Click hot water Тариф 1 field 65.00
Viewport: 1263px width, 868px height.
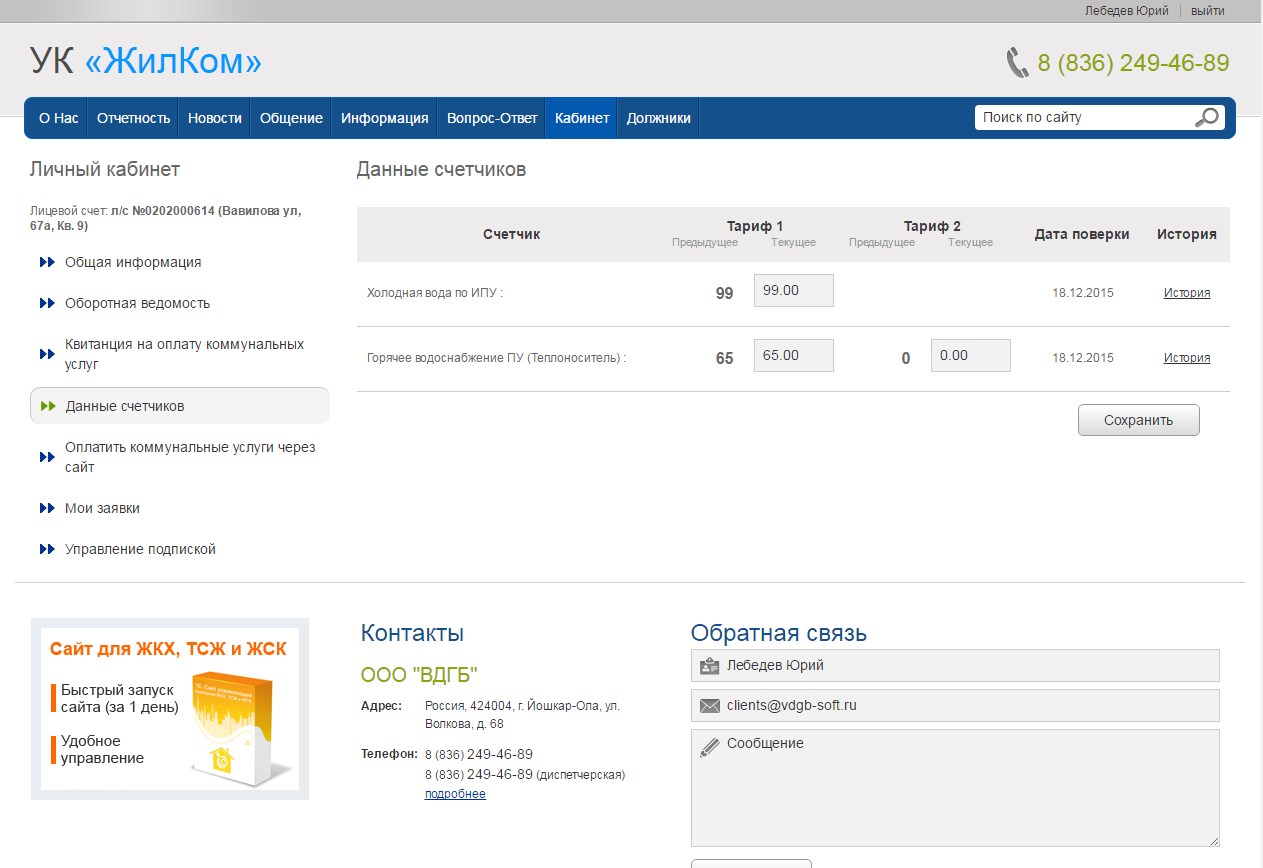794,355
